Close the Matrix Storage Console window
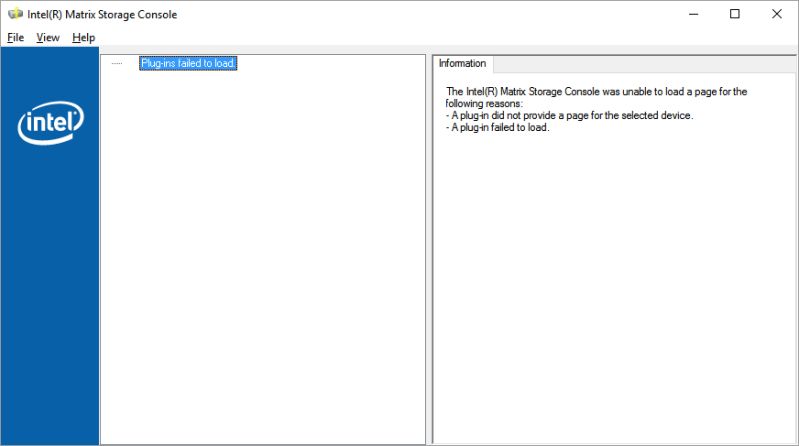This screenshot has width=799, height=446. (777, 14)
